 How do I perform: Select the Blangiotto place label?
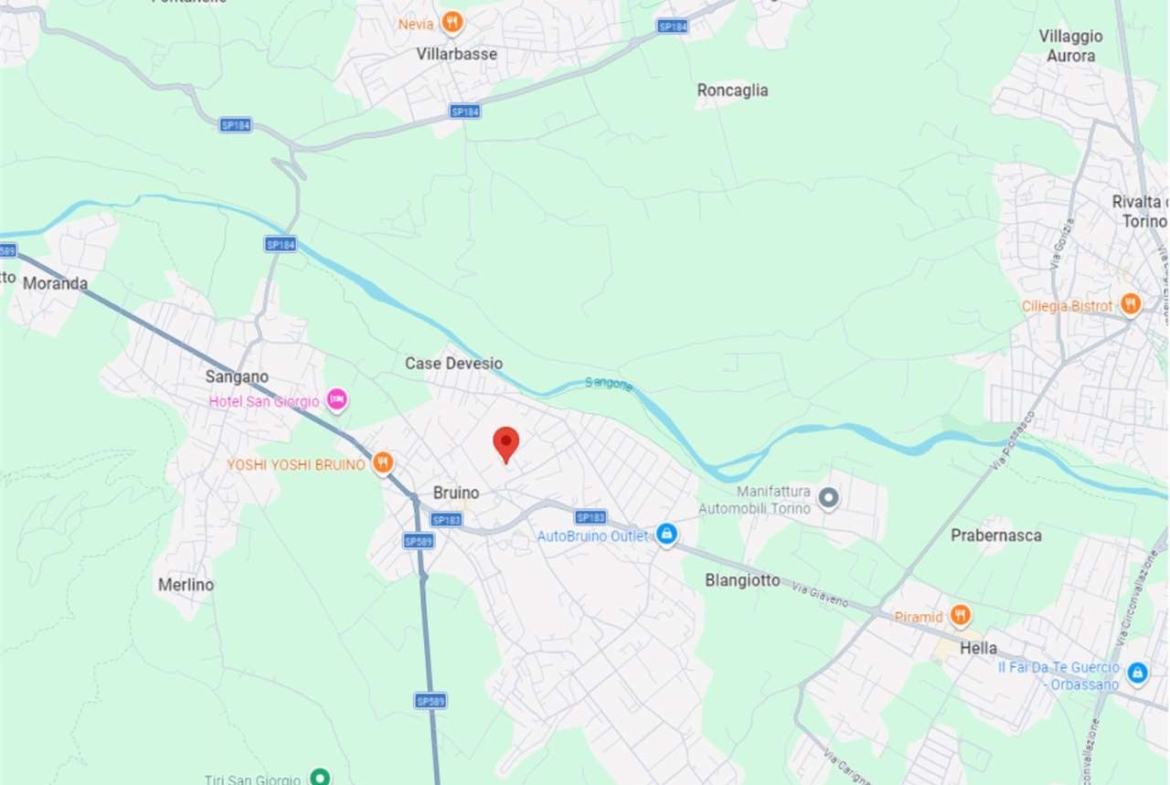click(742, 580)
